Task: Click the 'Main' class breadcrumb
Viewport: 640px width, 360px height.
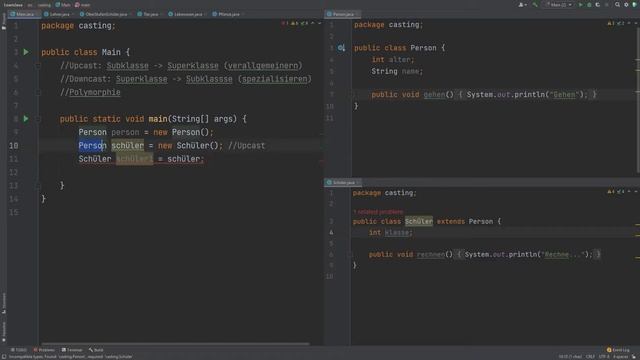Action: [x=62, y=5]
